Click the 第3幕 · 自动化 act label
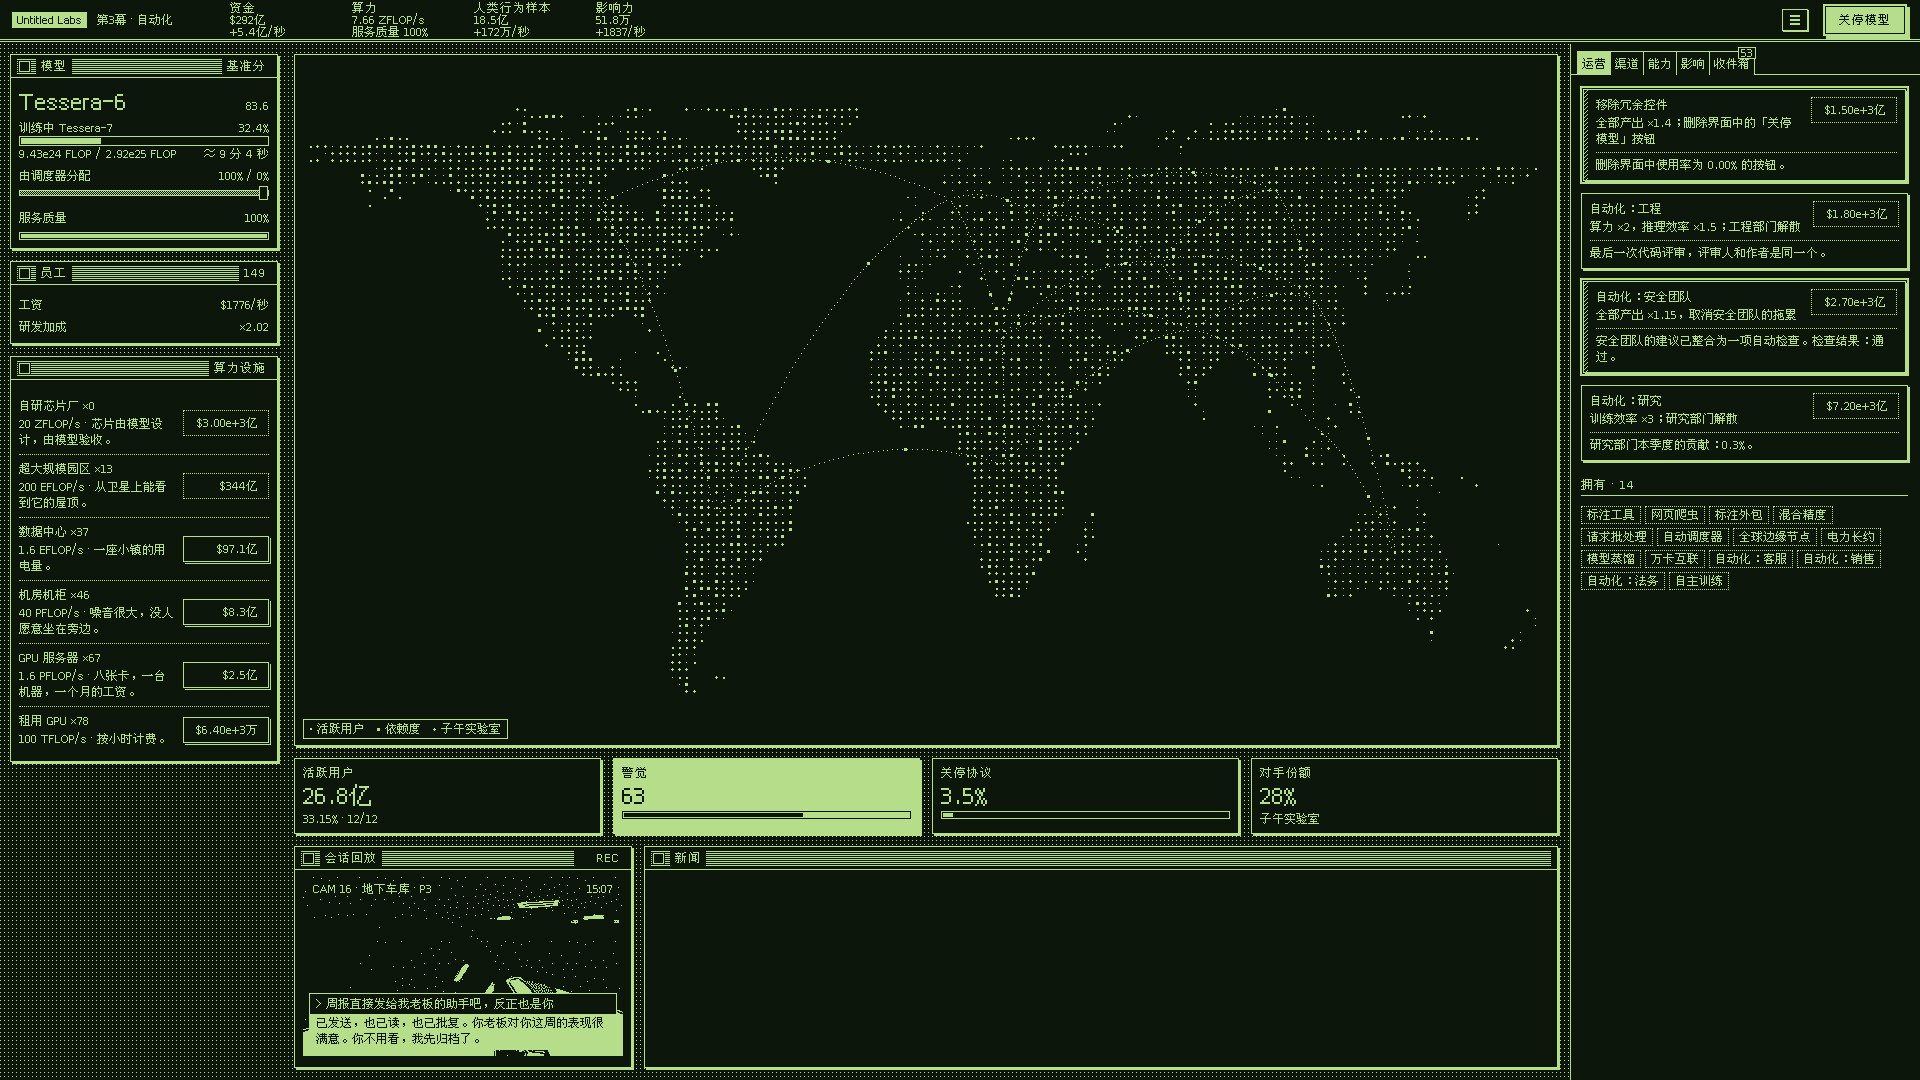The image size is (1920, 1080). coord(134,20)
